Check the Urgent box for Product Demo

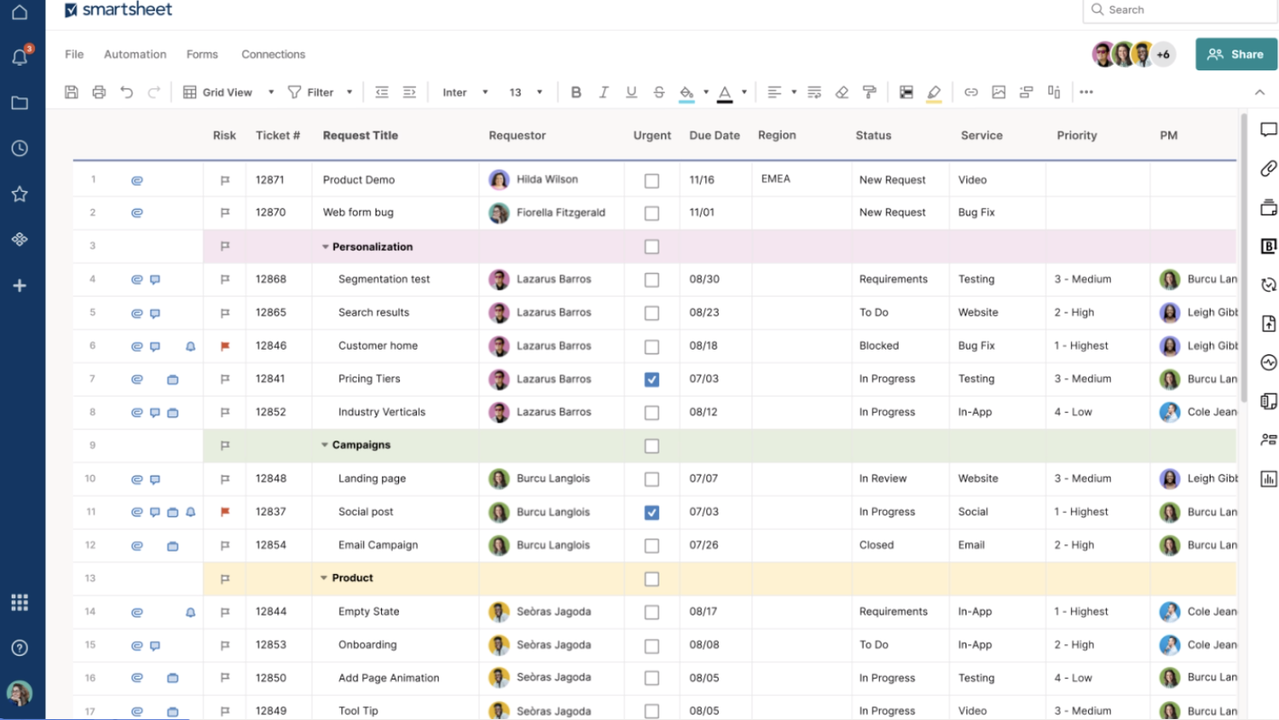pos(651,180)
